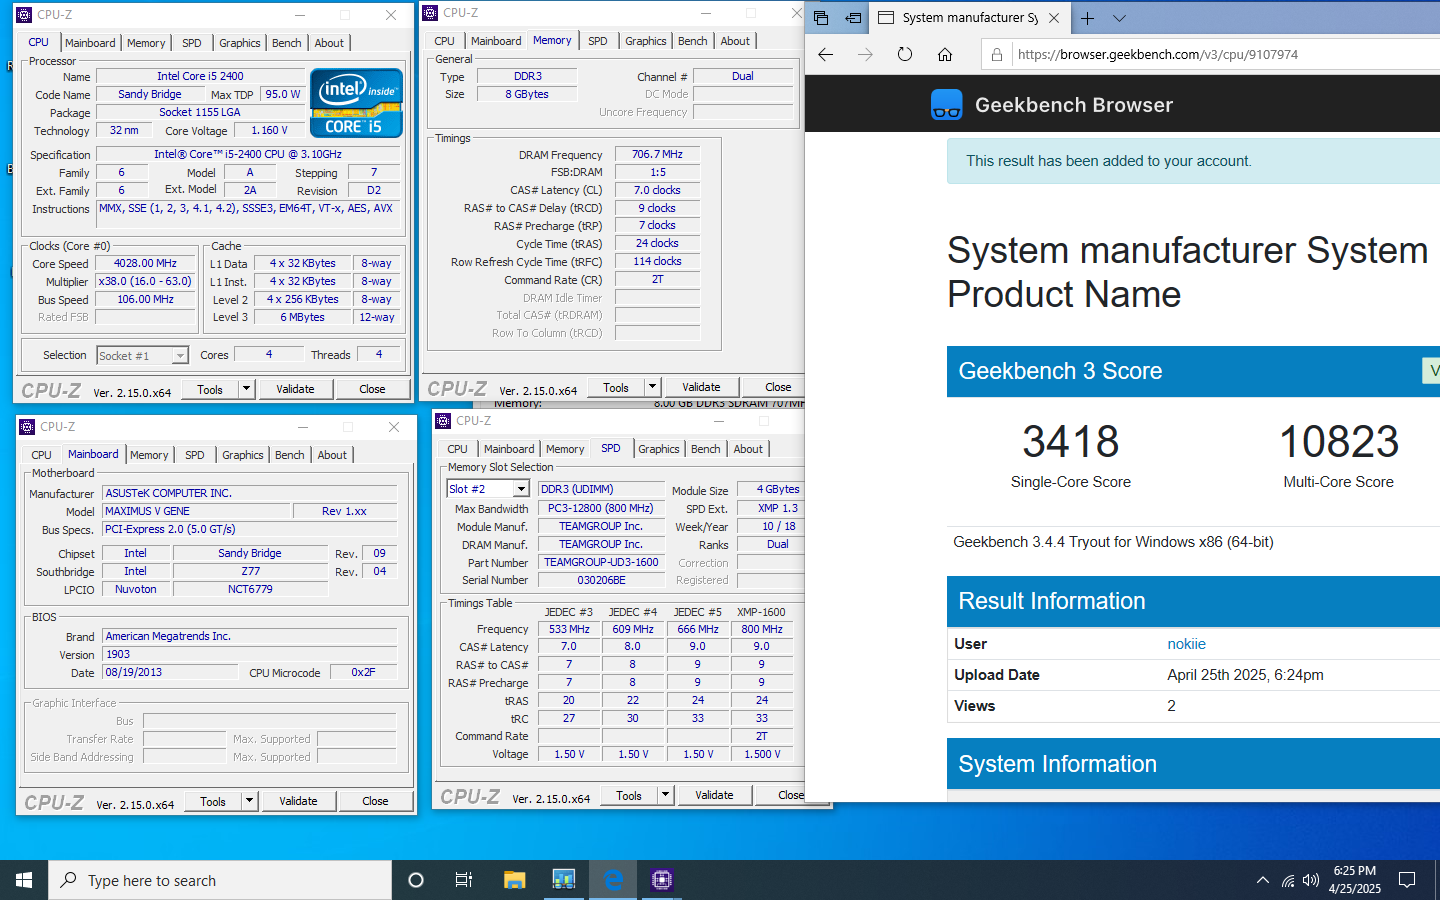Click the Geekbench Browser title link
Image resolution: width=1440 pixels, height=900 pixels.
[1073, 105]
